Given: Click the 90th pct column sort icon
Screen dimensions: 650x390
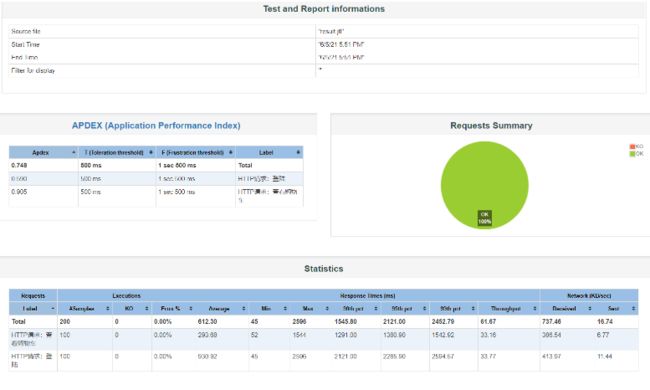Looking at the screenshot, I should (x=376, y=309).
